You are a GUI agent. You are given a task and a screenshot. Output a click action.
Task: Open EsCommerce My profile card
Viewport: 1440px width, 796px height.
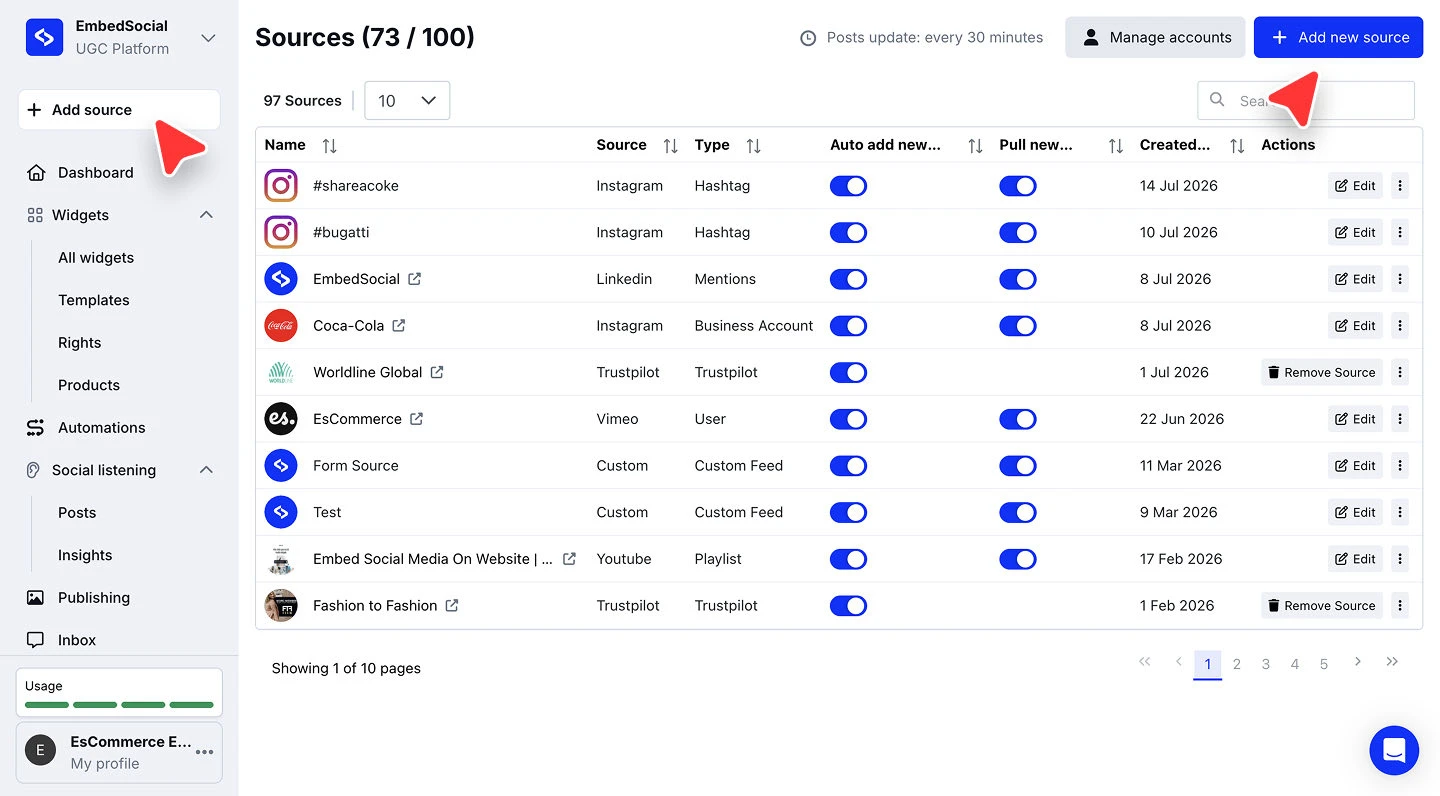[119, 752]
